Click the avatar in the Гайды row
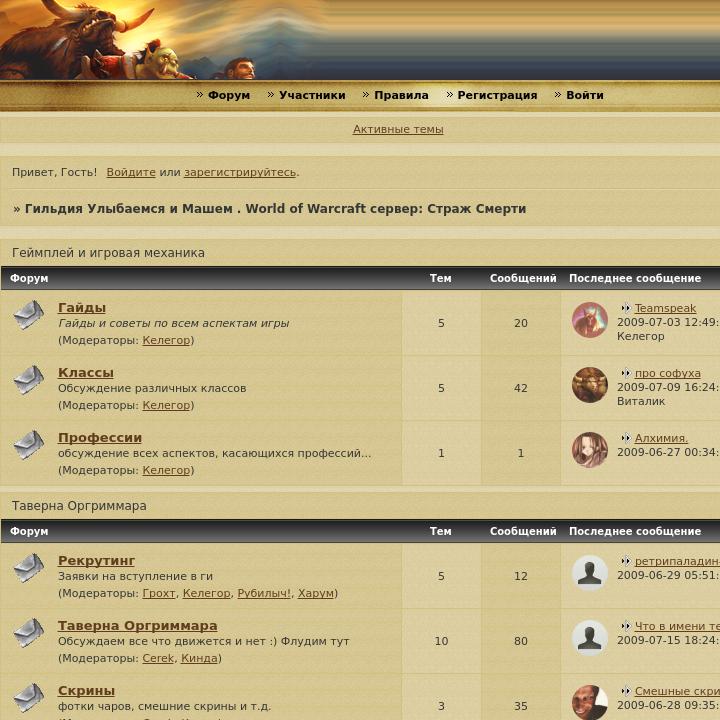Viewport: 720px width, 720px height. pyautogui.click(x=590, y=320)
